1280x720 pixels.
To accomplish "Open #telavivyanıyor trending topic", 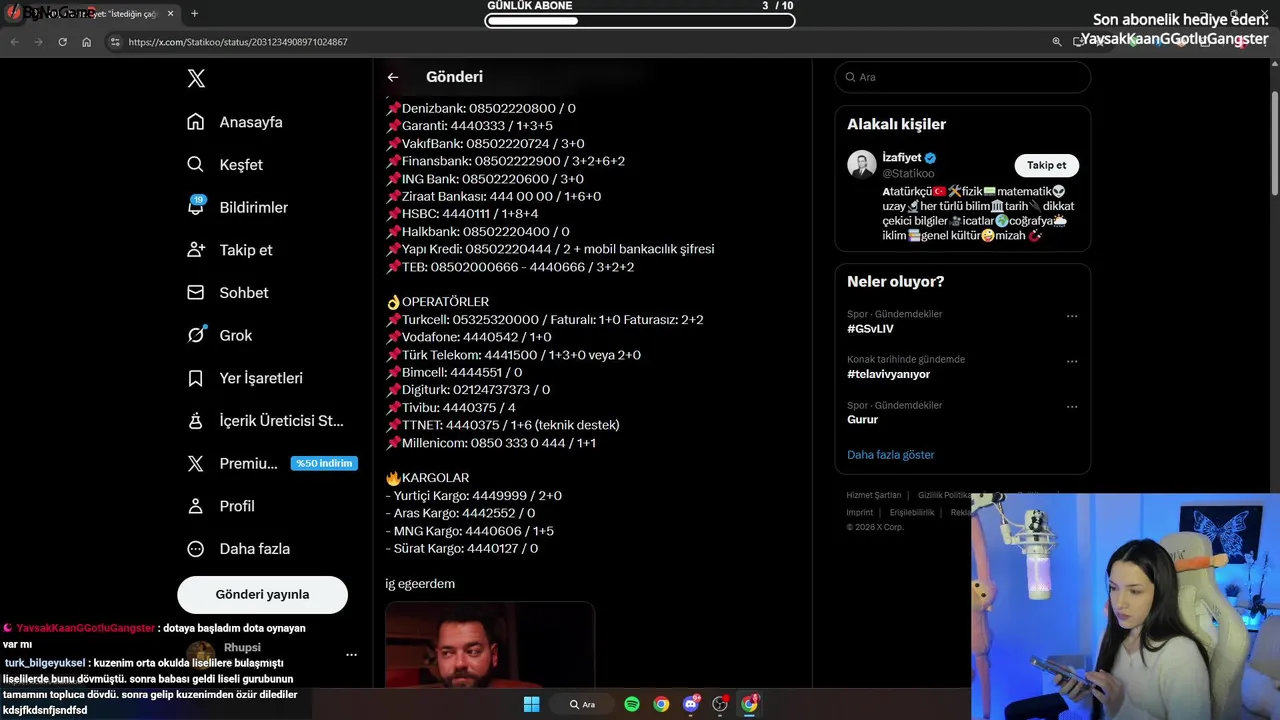I will 888,374.
